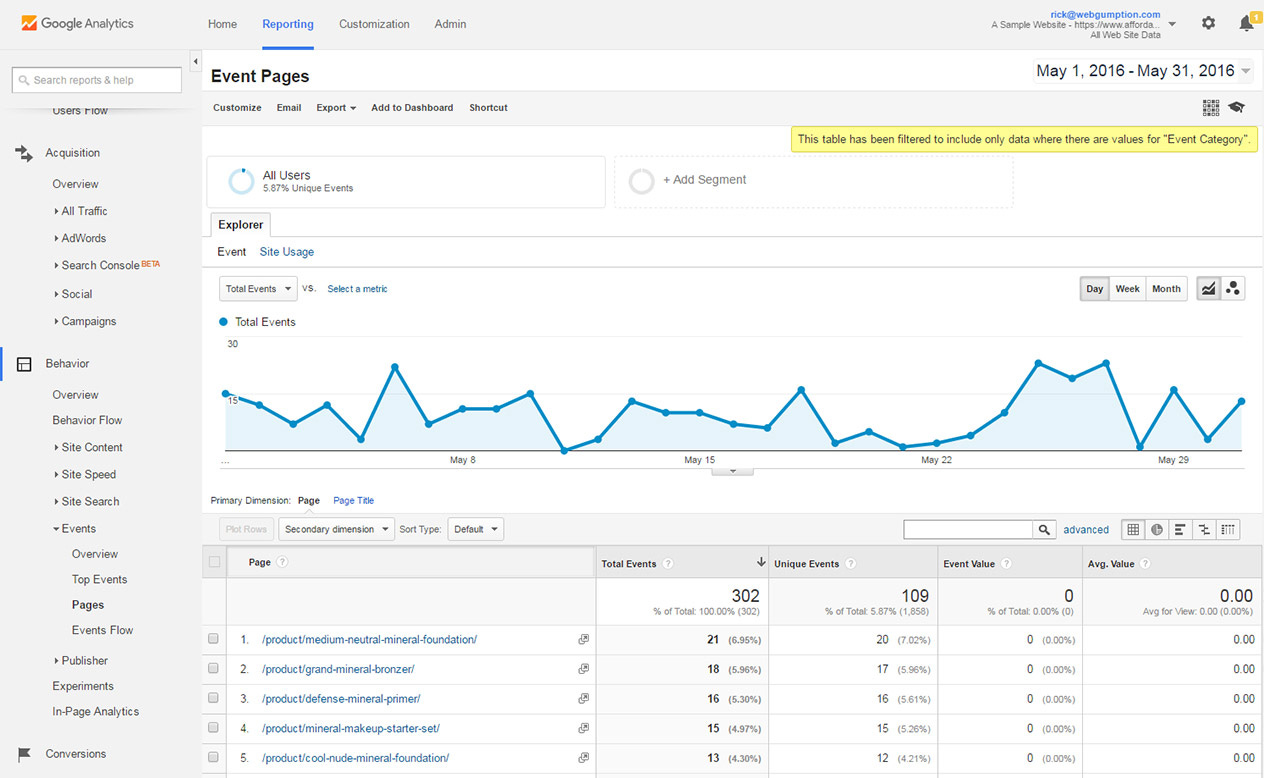The image size is (1264, 778).
Task: Switch to line chart view
Action: pos(1208,289)
